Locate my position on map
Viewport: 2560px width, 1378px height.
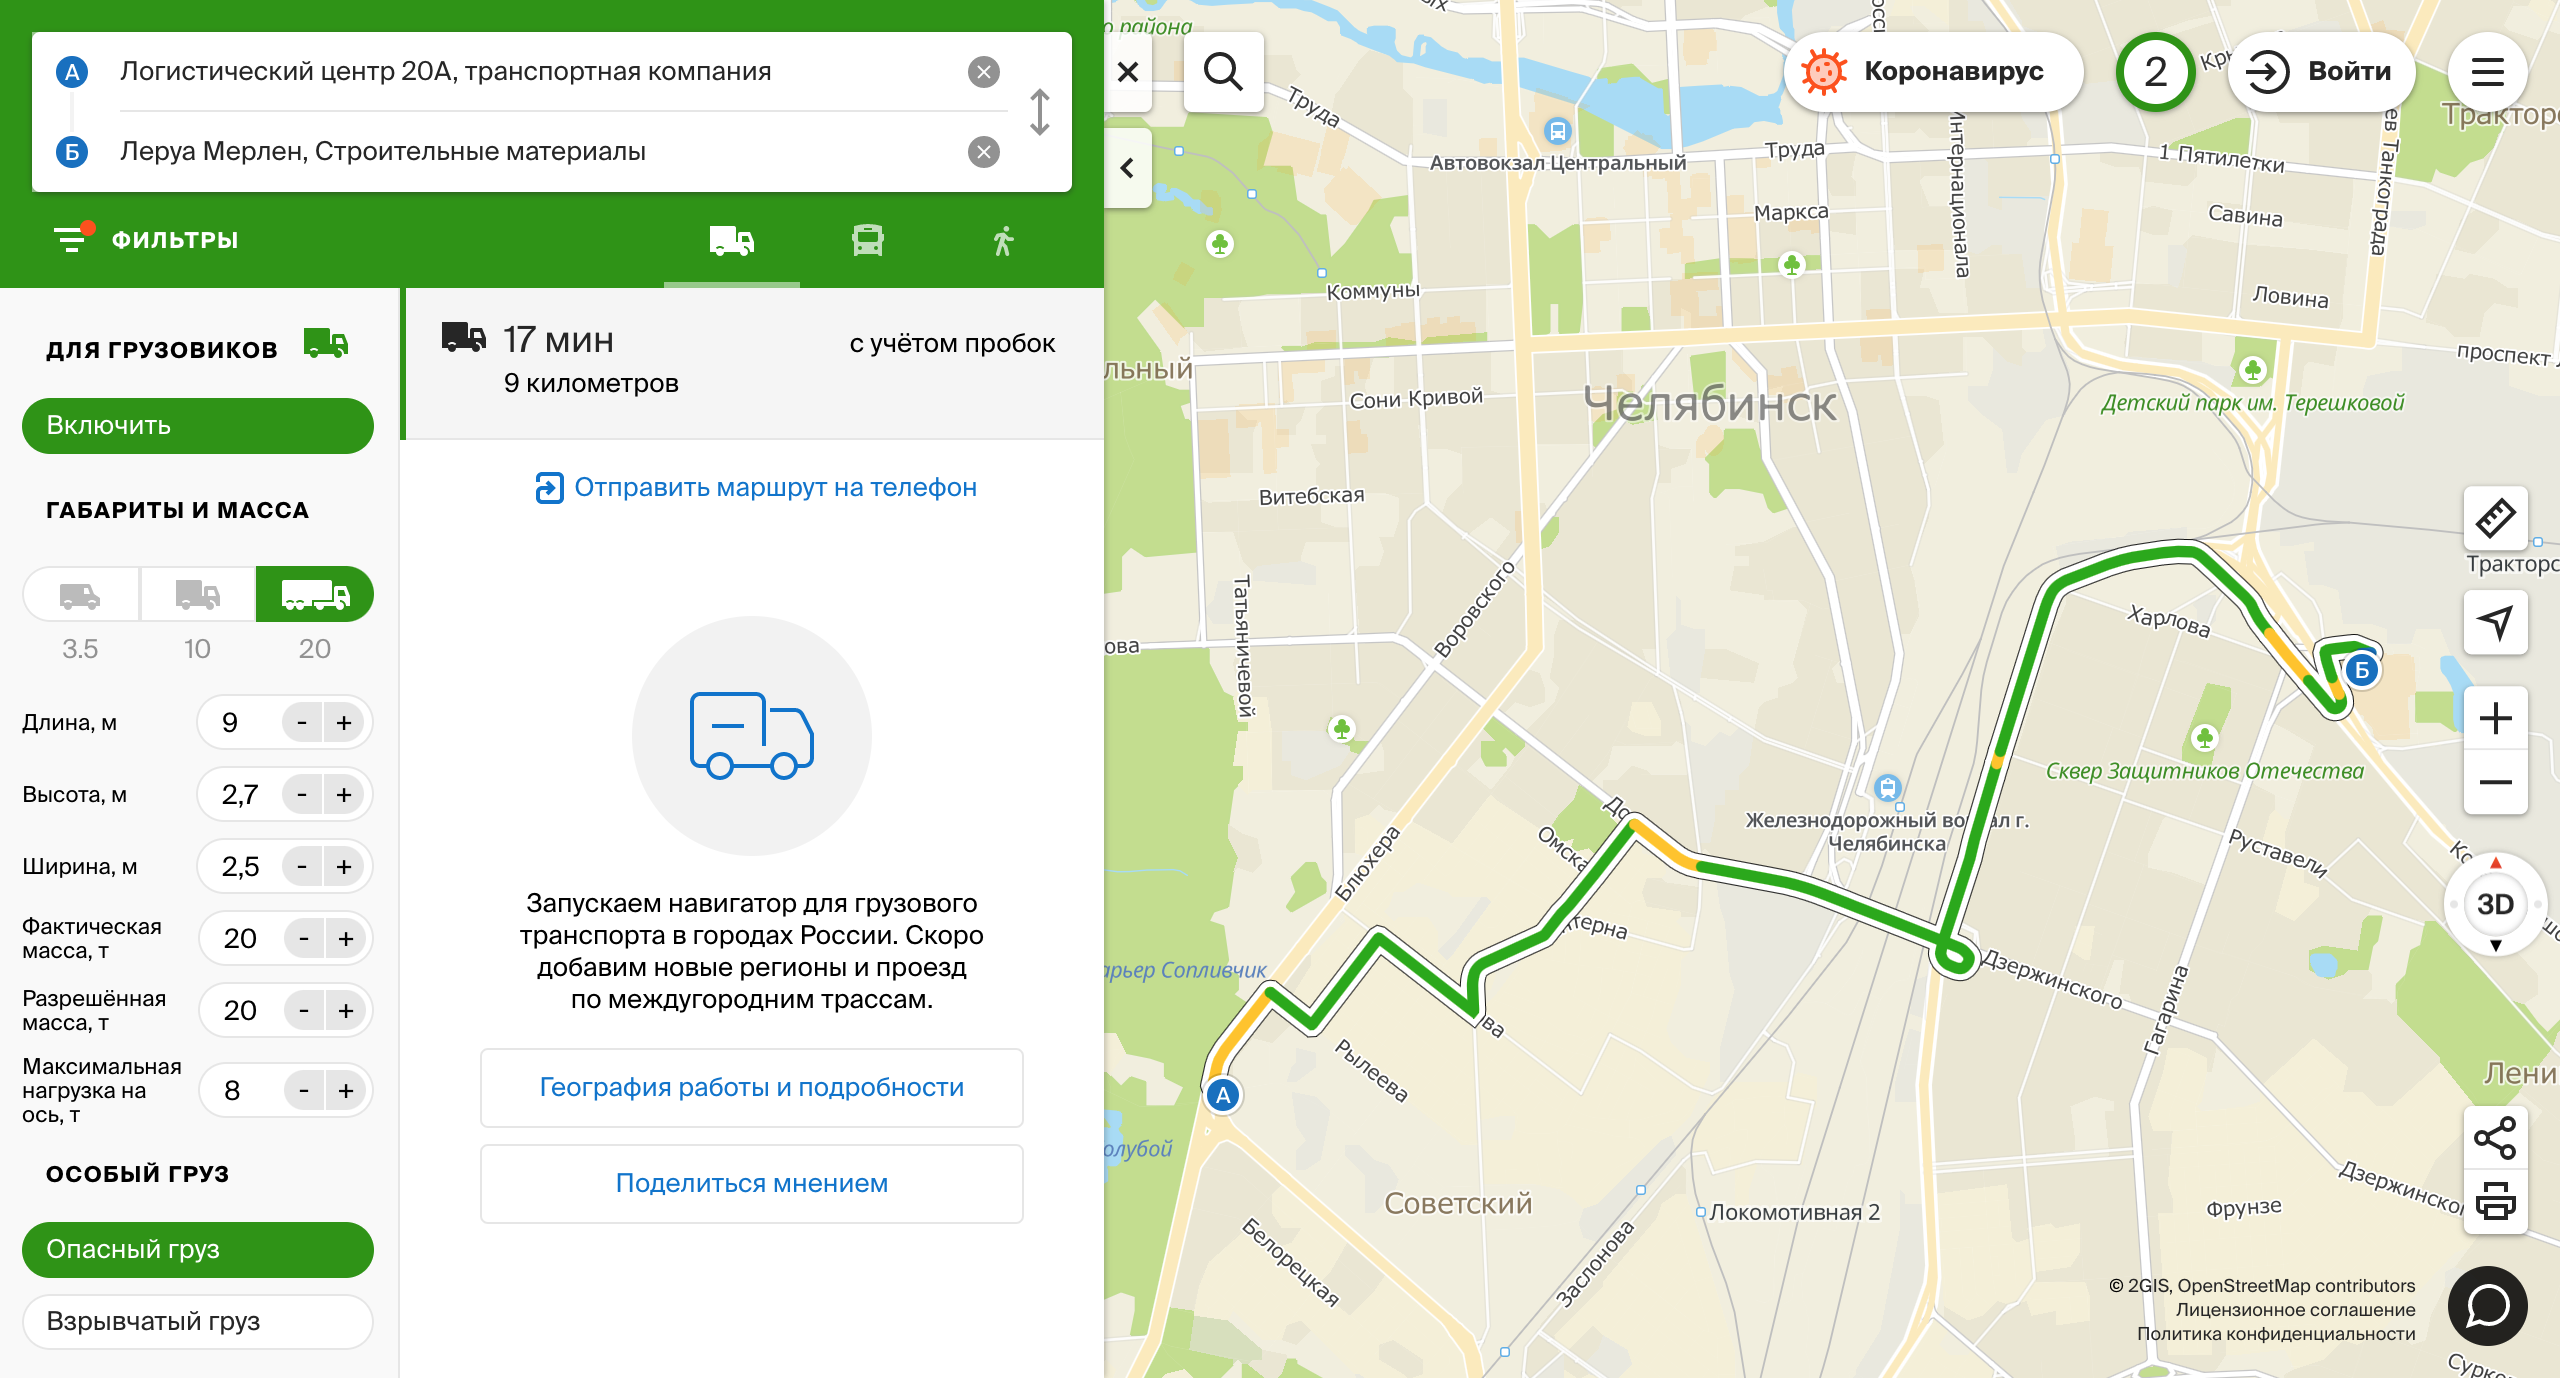click(2495, 623)
